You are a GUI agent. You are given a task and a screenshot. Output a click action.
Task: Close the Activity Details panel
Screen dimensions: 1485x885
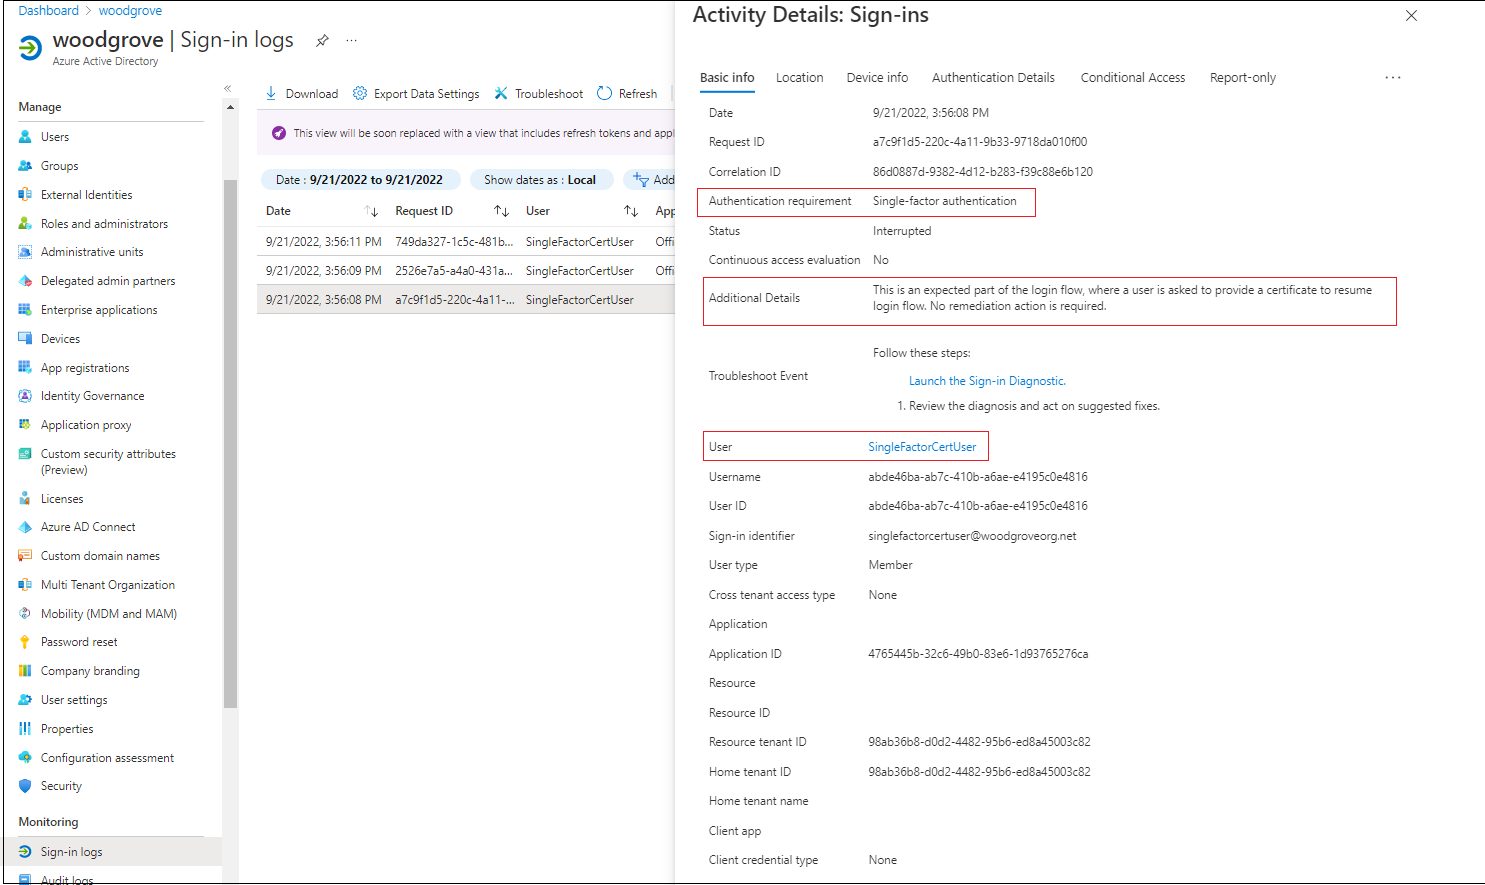click(1411, 16)
